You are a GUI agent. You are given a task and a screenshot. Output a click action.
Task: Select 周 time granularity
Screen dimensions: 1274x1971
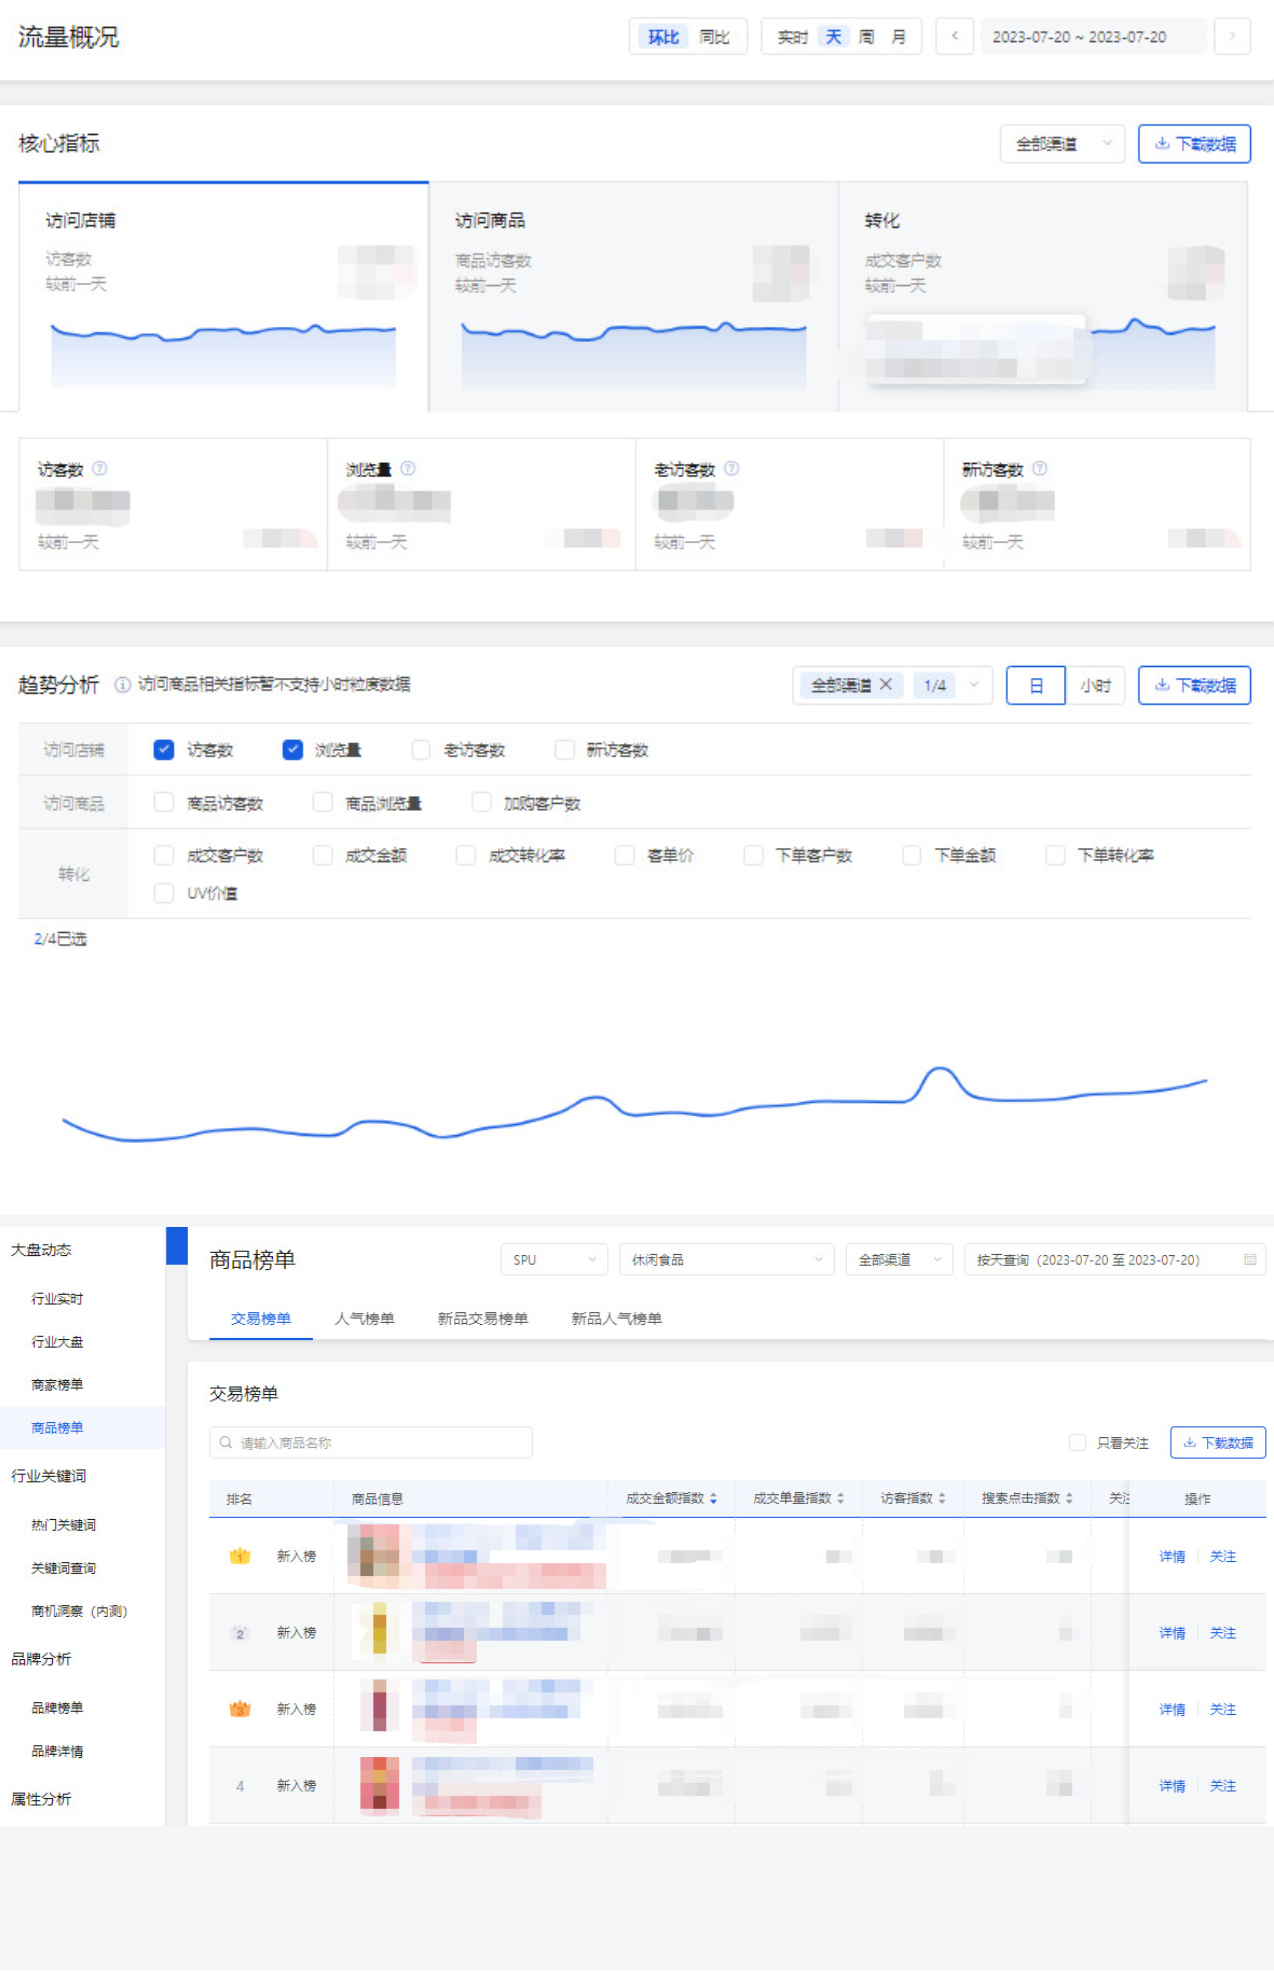pos(866,36)
